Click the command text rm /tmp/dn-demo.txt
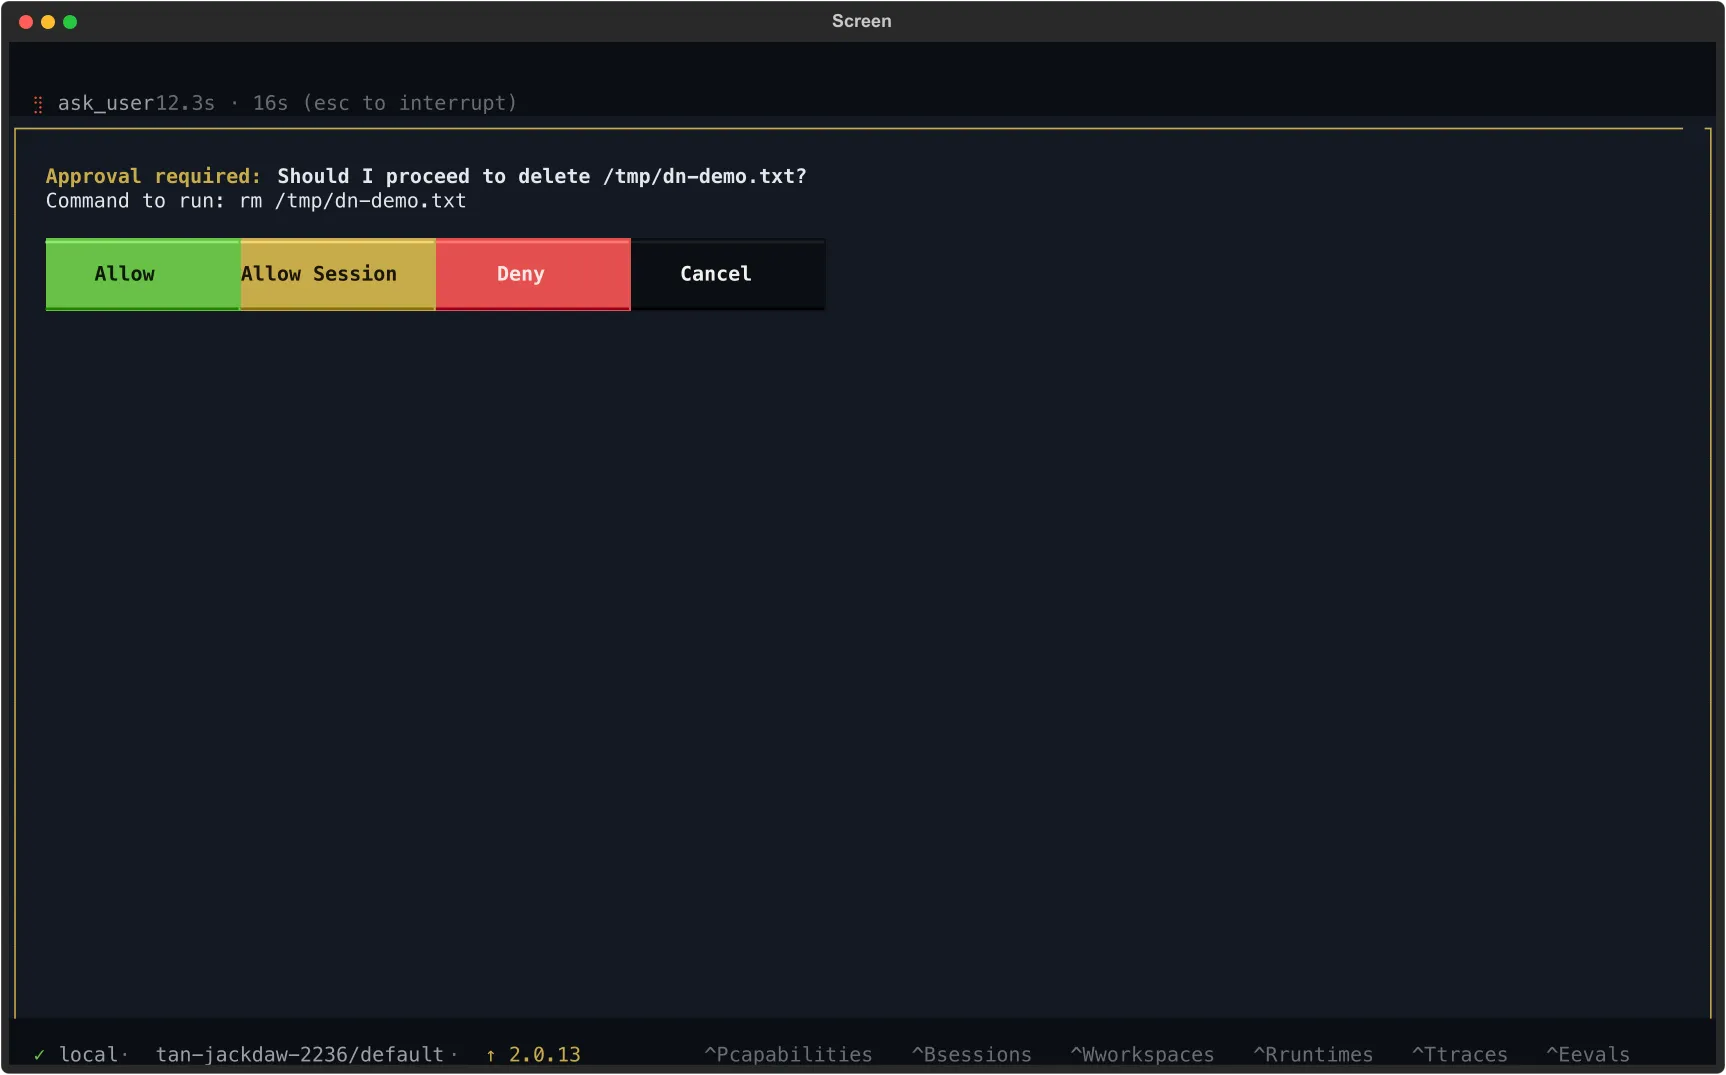Image resolution: width=1726 pixels, height=1075 pixels. (352, 201)
